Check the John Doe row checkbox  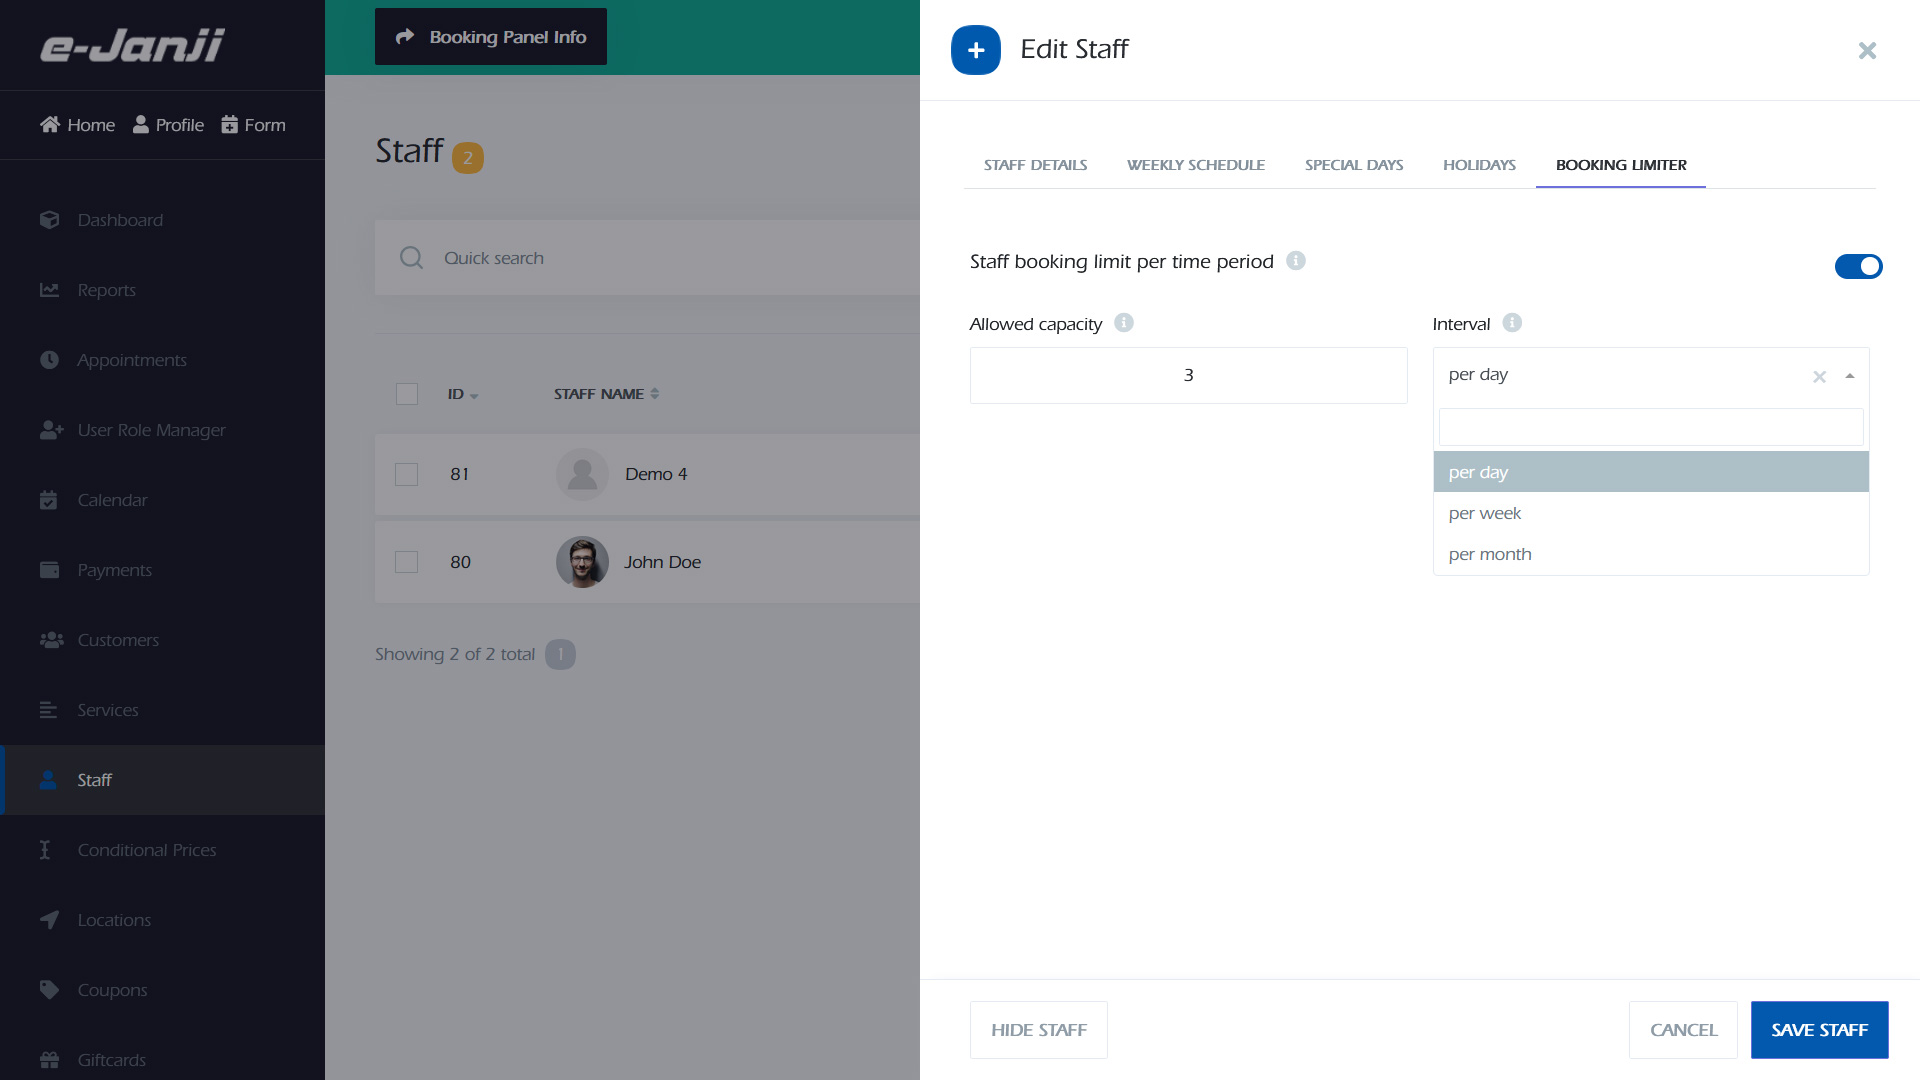click(406, 562)
